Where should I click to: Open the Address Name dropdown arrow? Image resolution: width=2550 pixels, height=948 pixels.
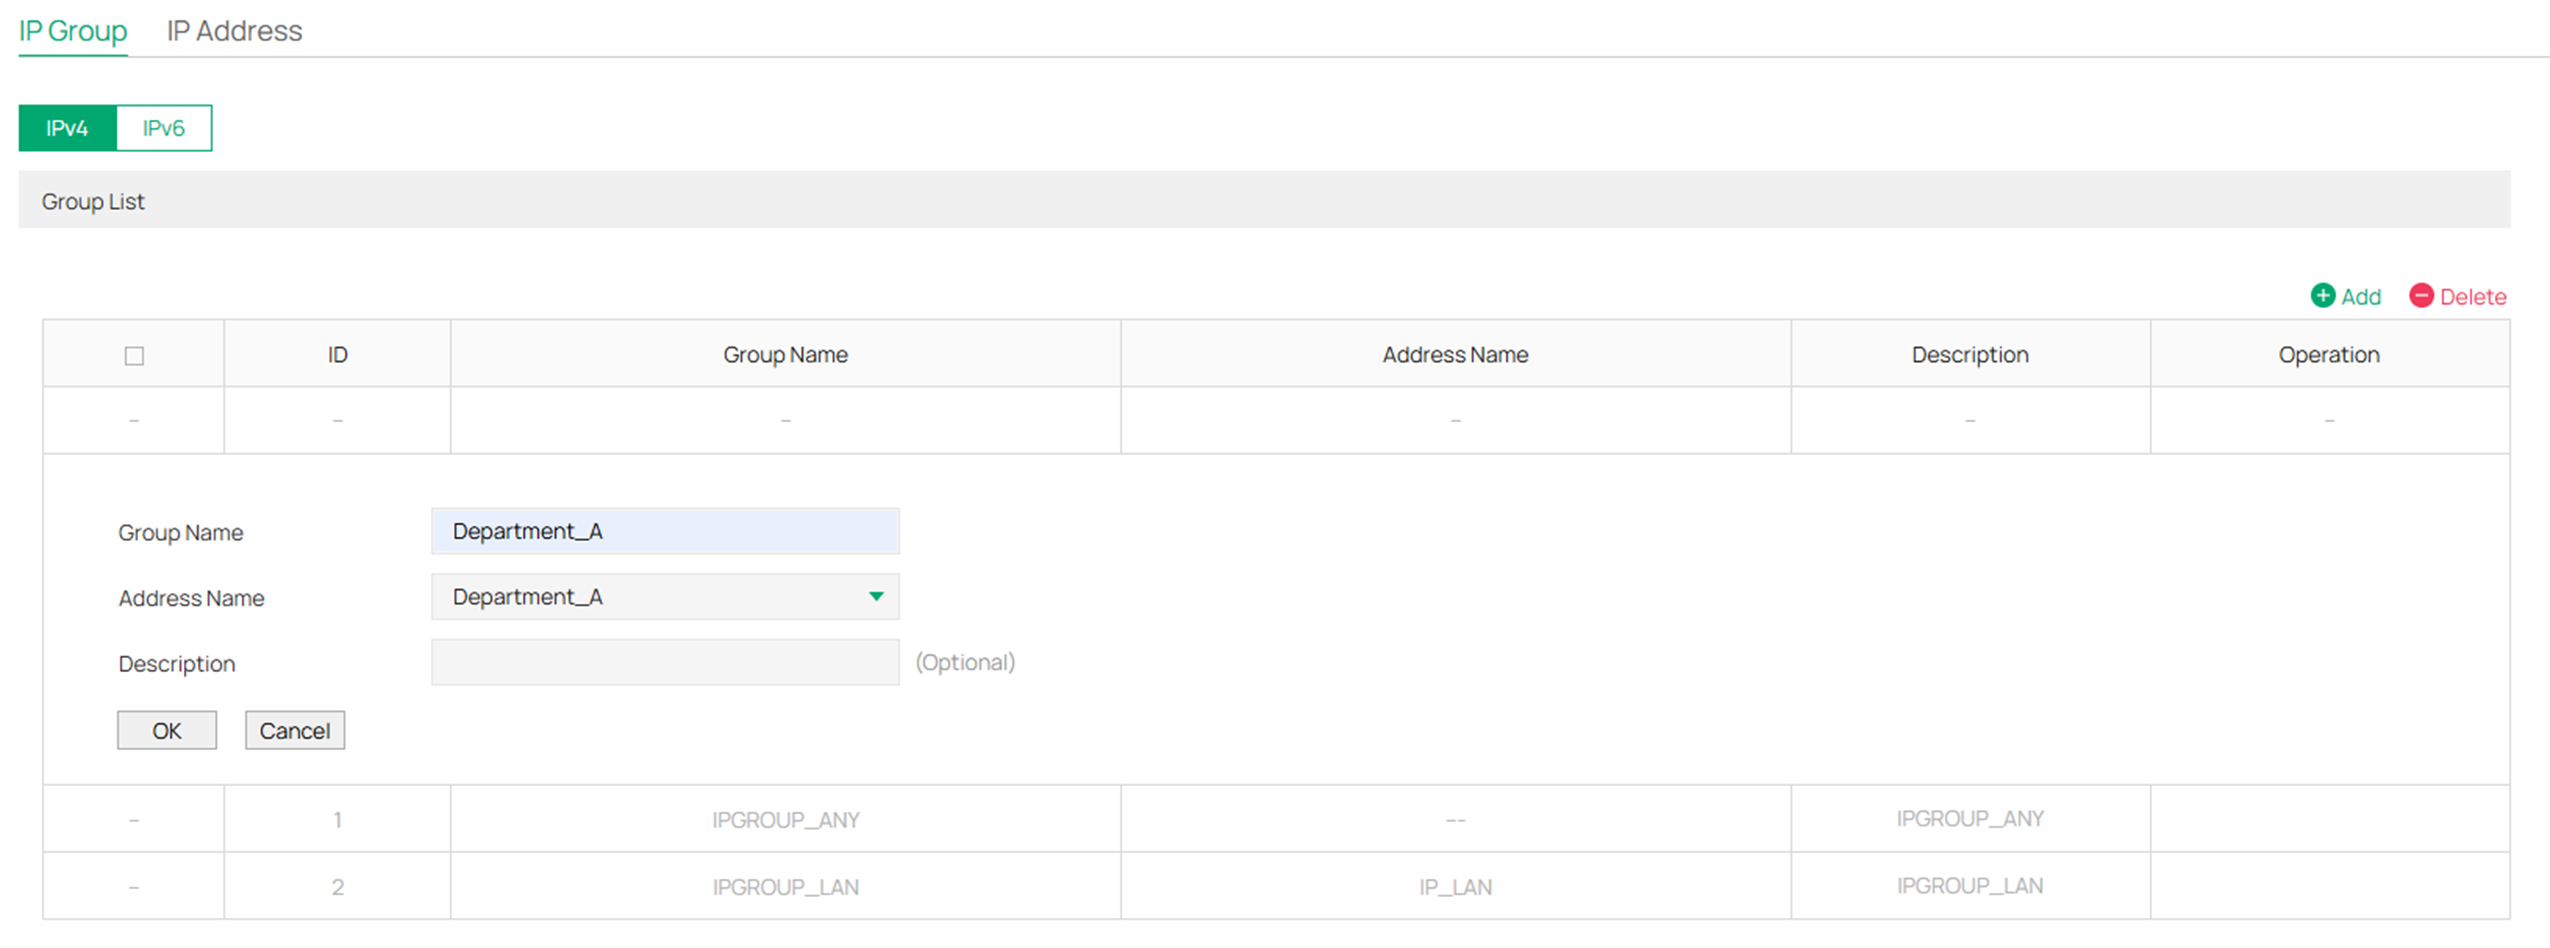pyautogui.click(x=876, y=596)
